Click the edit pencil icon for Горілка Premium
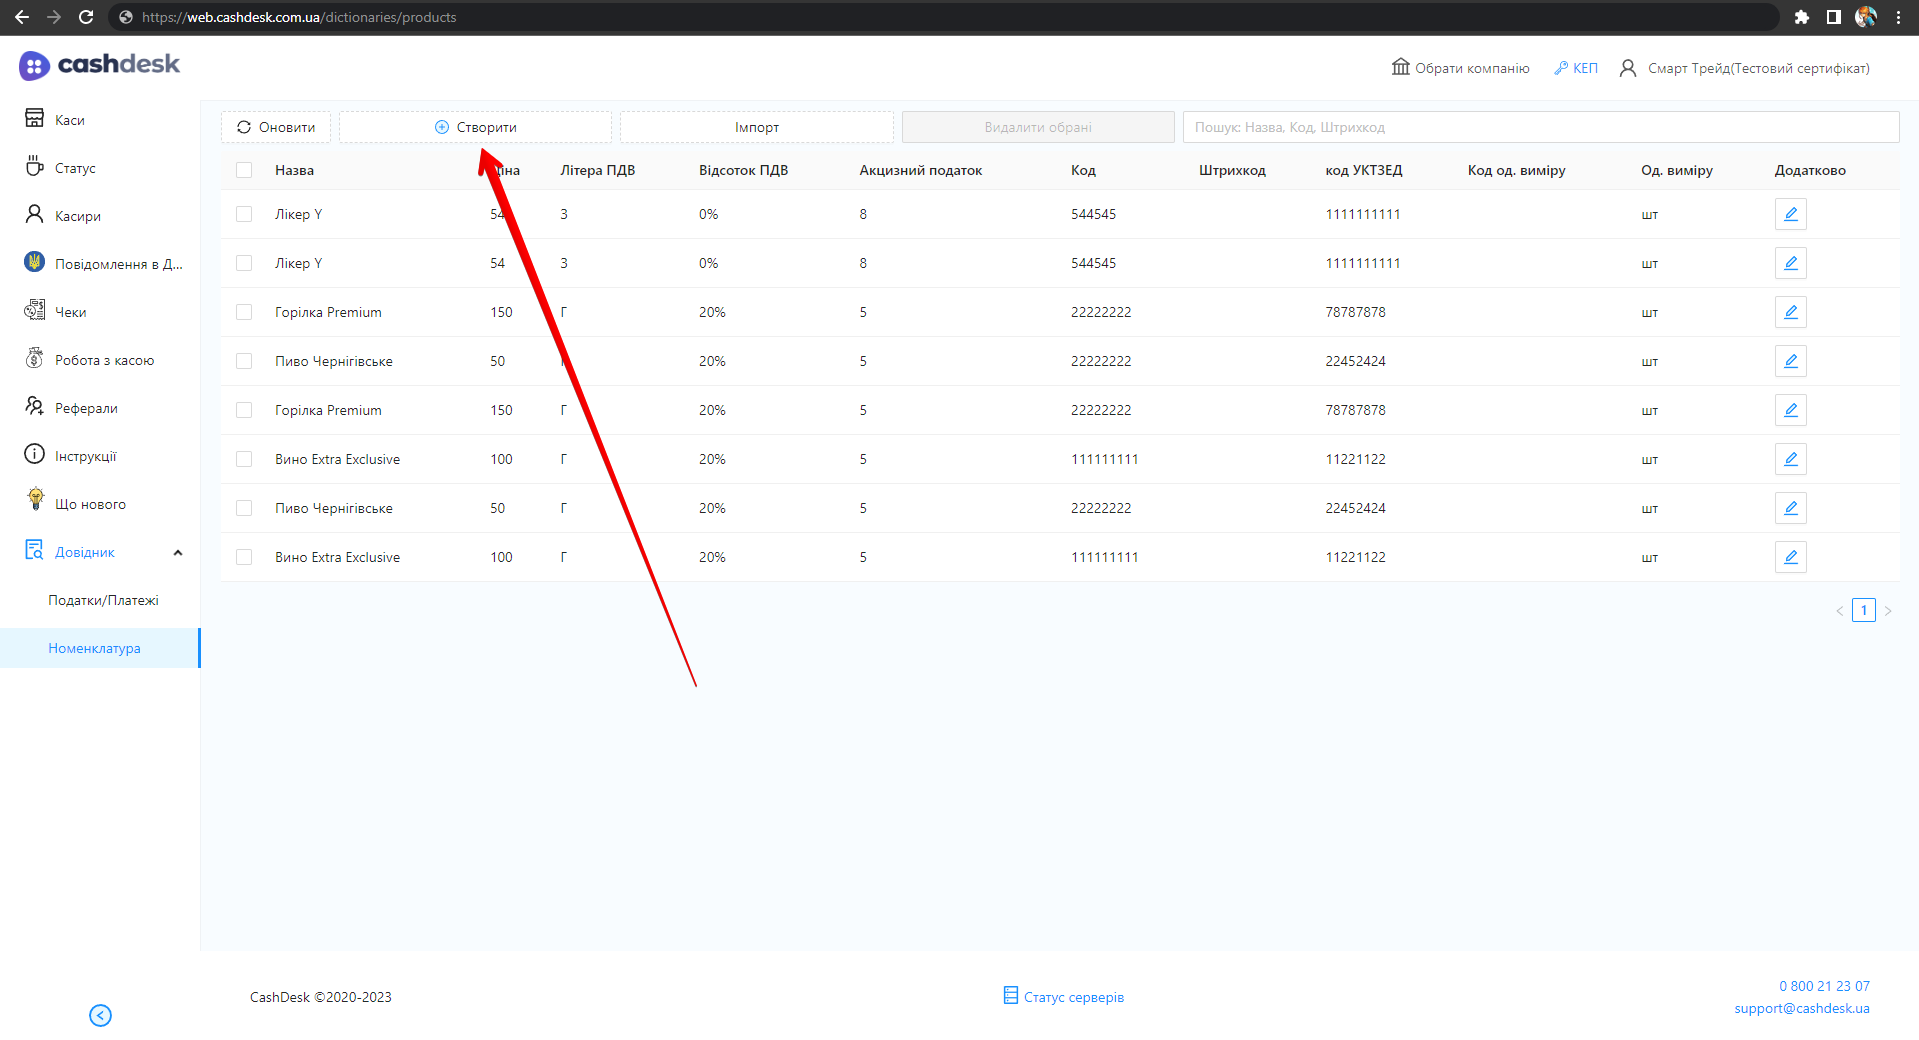Viewport: 1919px width, 1040px height. [1790, 312]
